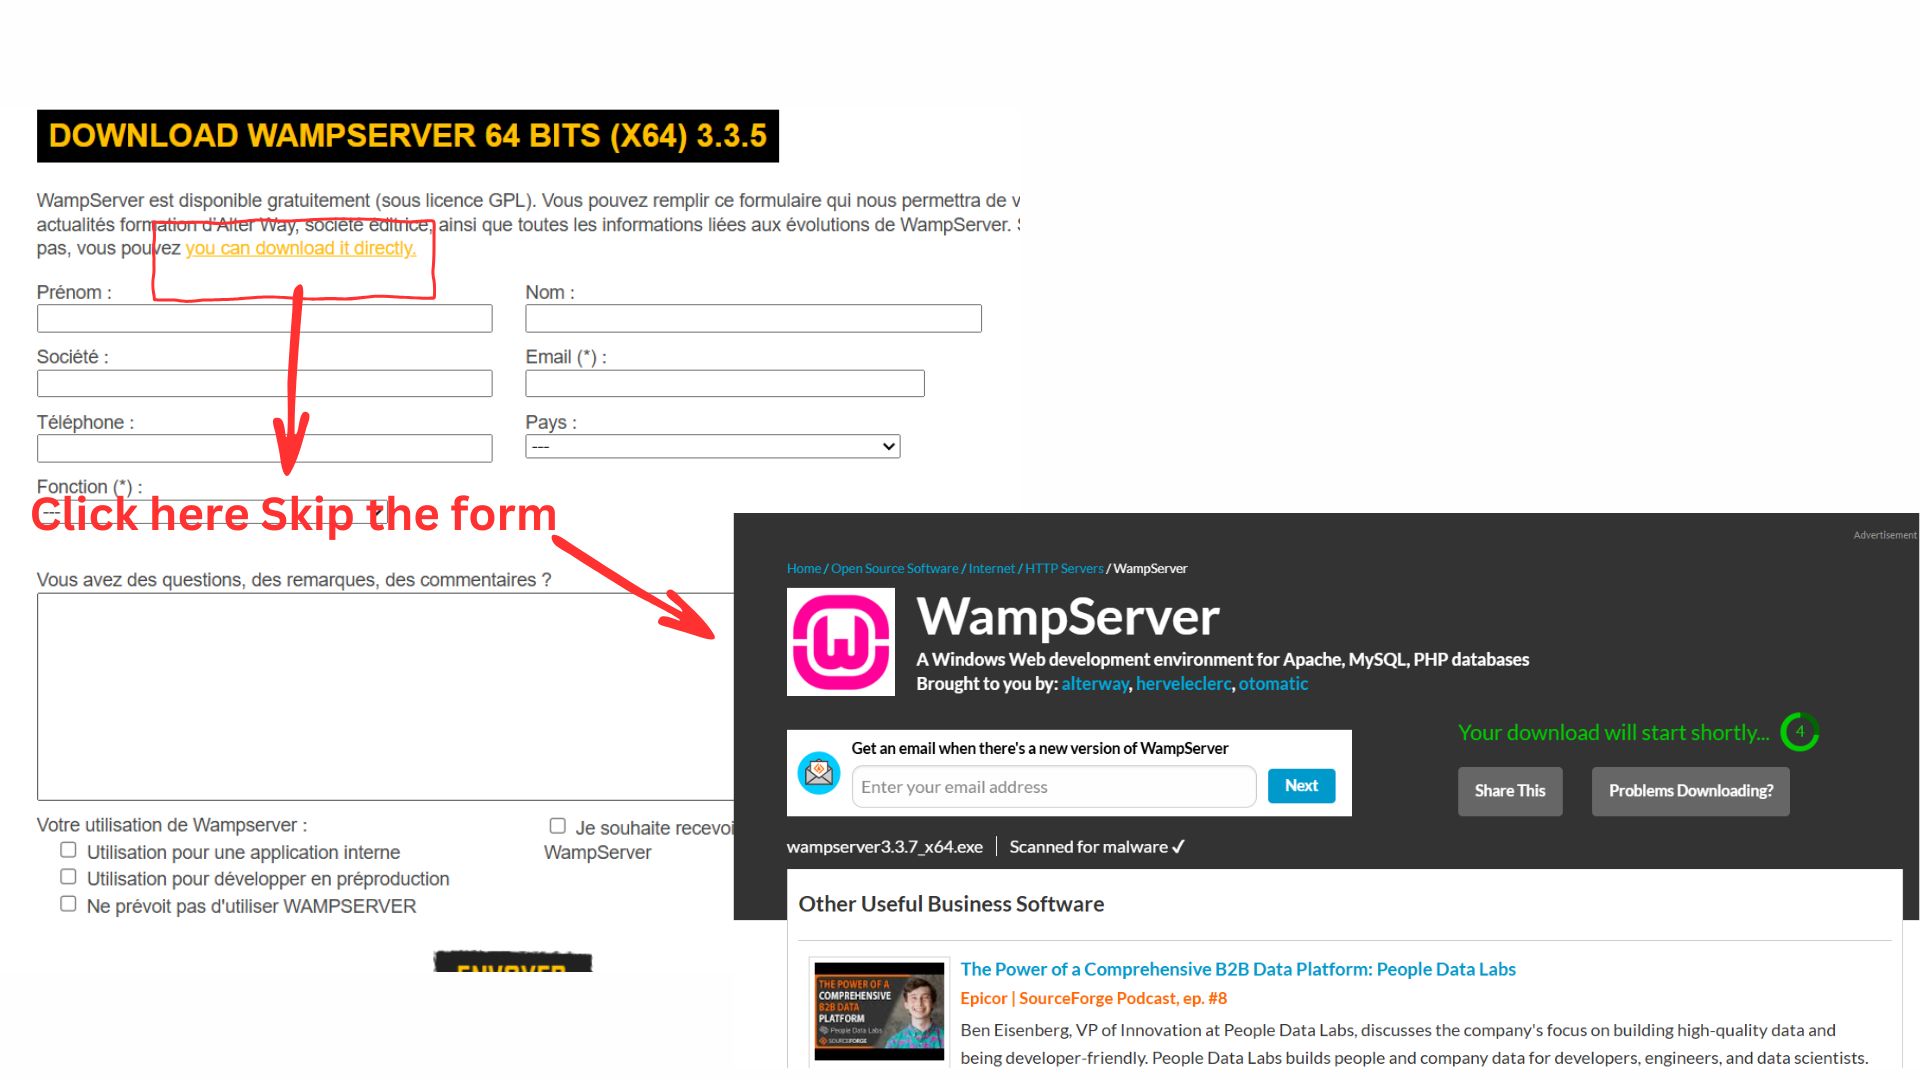
Task: Click the Prénom input field
Action: (264, 318)
